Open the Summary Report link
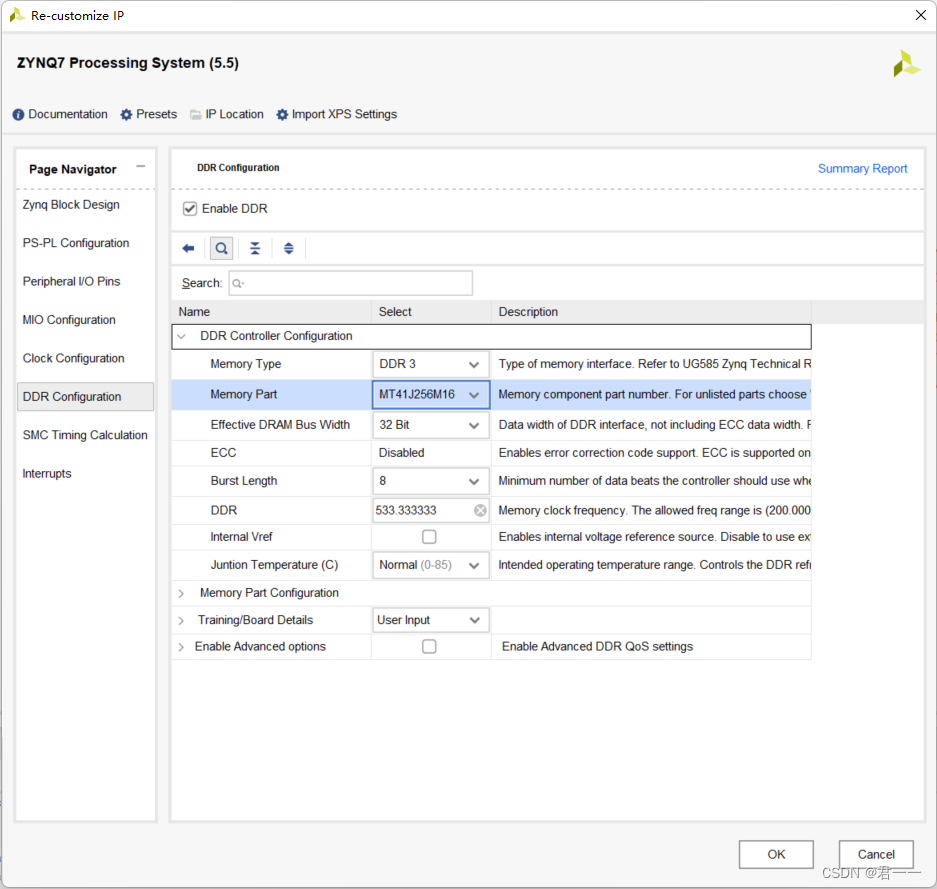 pyautogui.click(x=862, y=169)
